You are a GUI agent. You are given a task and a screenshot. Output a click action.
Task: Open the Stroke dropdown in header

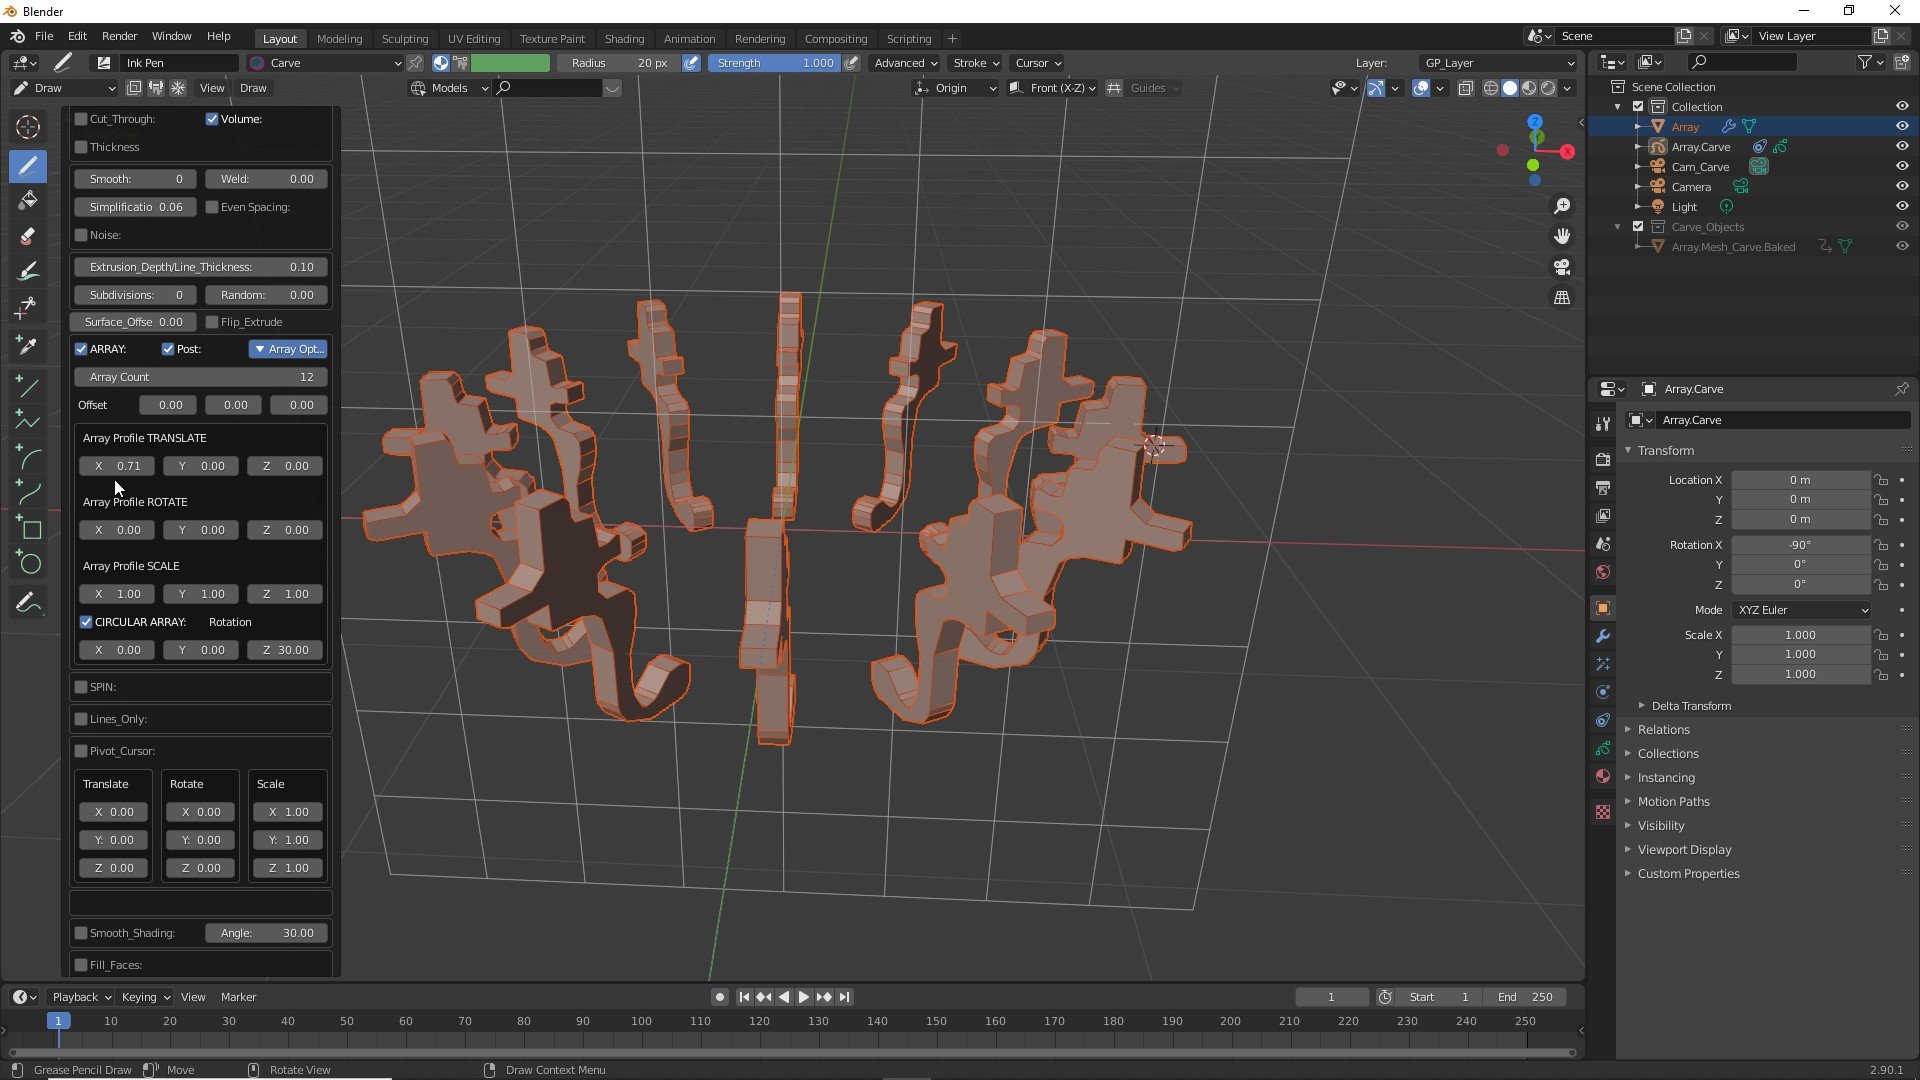click(975, 63)
